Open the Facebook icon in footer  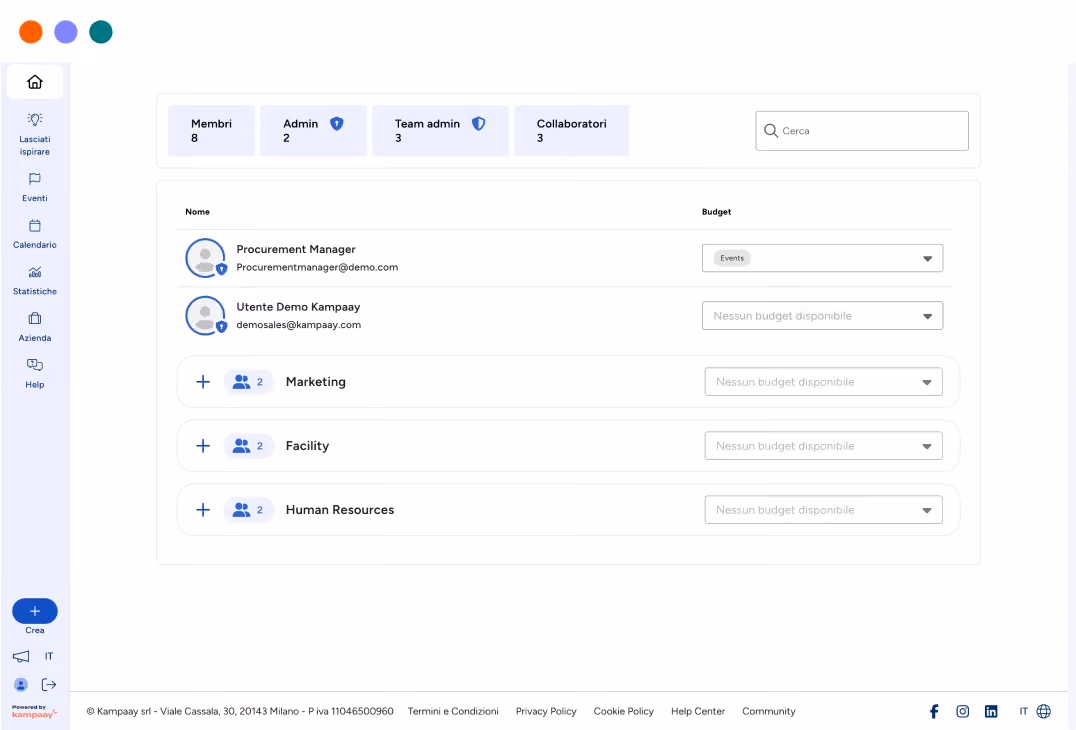(x=934, y=711)
